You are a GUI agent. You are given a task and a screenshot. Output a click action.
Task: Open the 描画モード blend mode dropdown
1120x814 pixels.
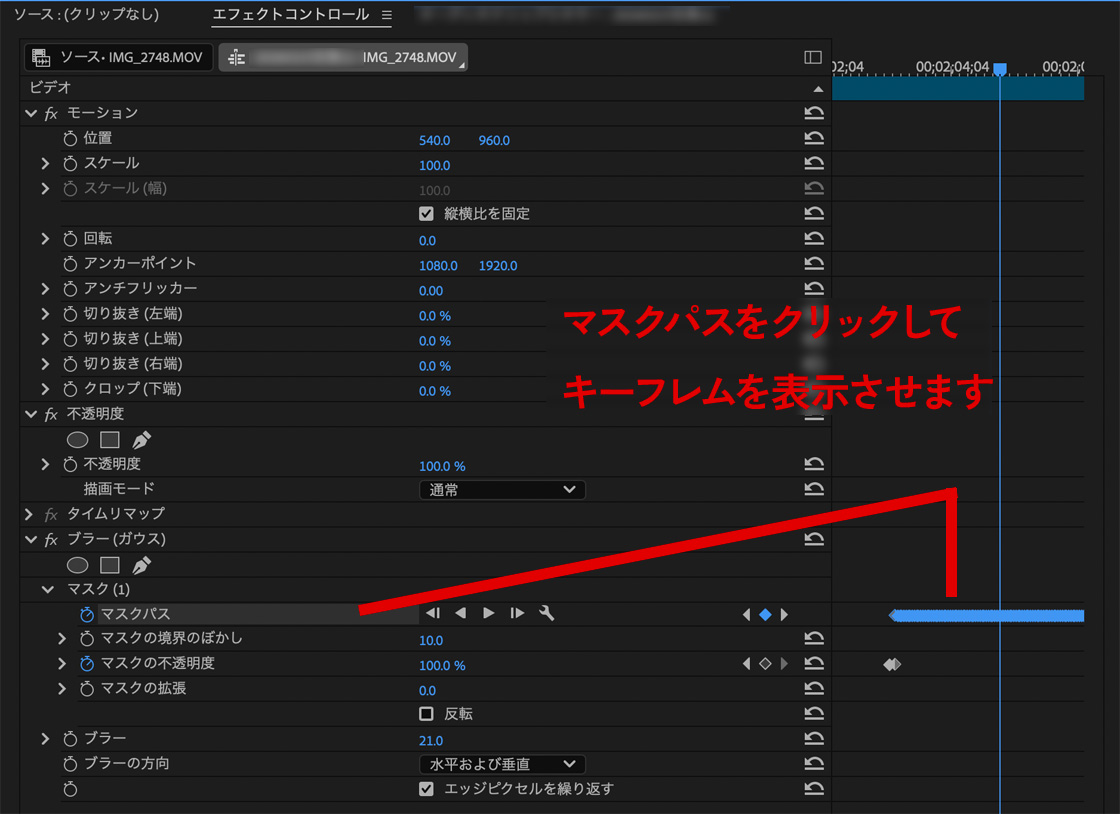tap(502, 490)
